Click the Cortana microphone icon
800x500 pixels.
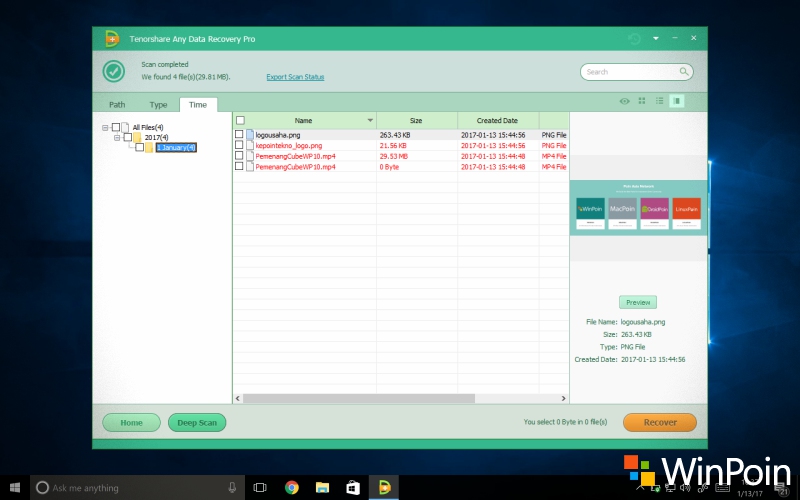point(232,488)
